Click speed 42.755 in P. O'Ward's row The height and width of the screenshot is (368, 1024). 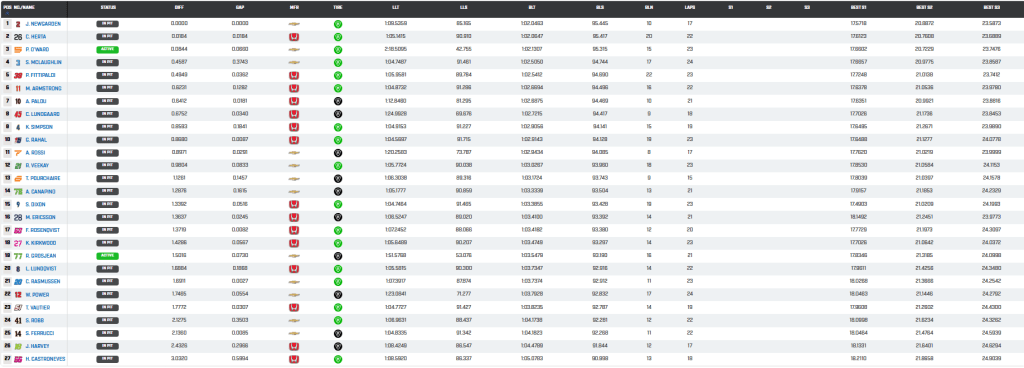(x=464, y=50)
